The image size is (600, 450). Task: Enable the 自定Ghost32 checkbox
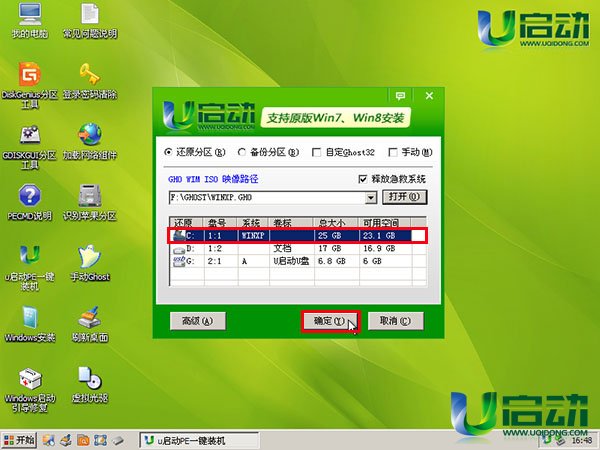(316, 152)
